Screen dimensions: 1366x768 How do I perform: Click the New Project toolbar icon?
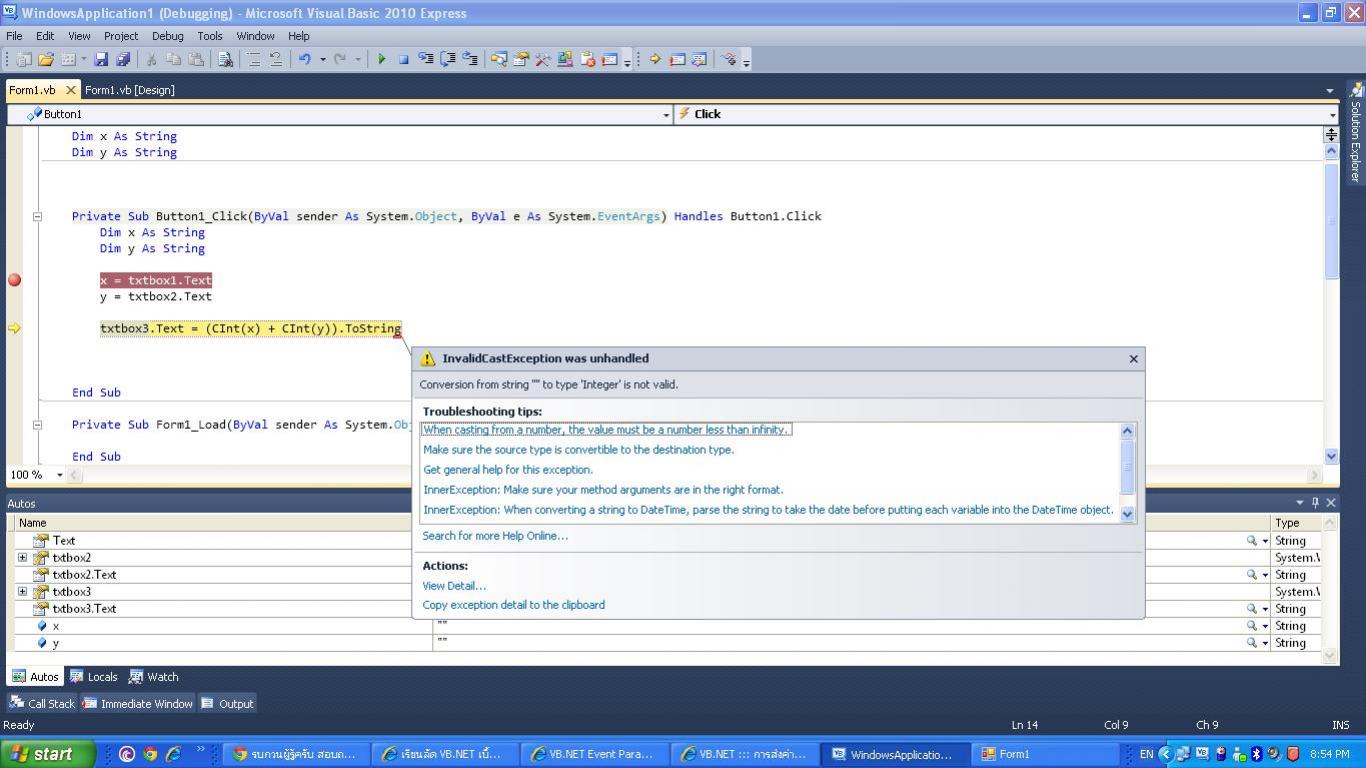point(24,59)
